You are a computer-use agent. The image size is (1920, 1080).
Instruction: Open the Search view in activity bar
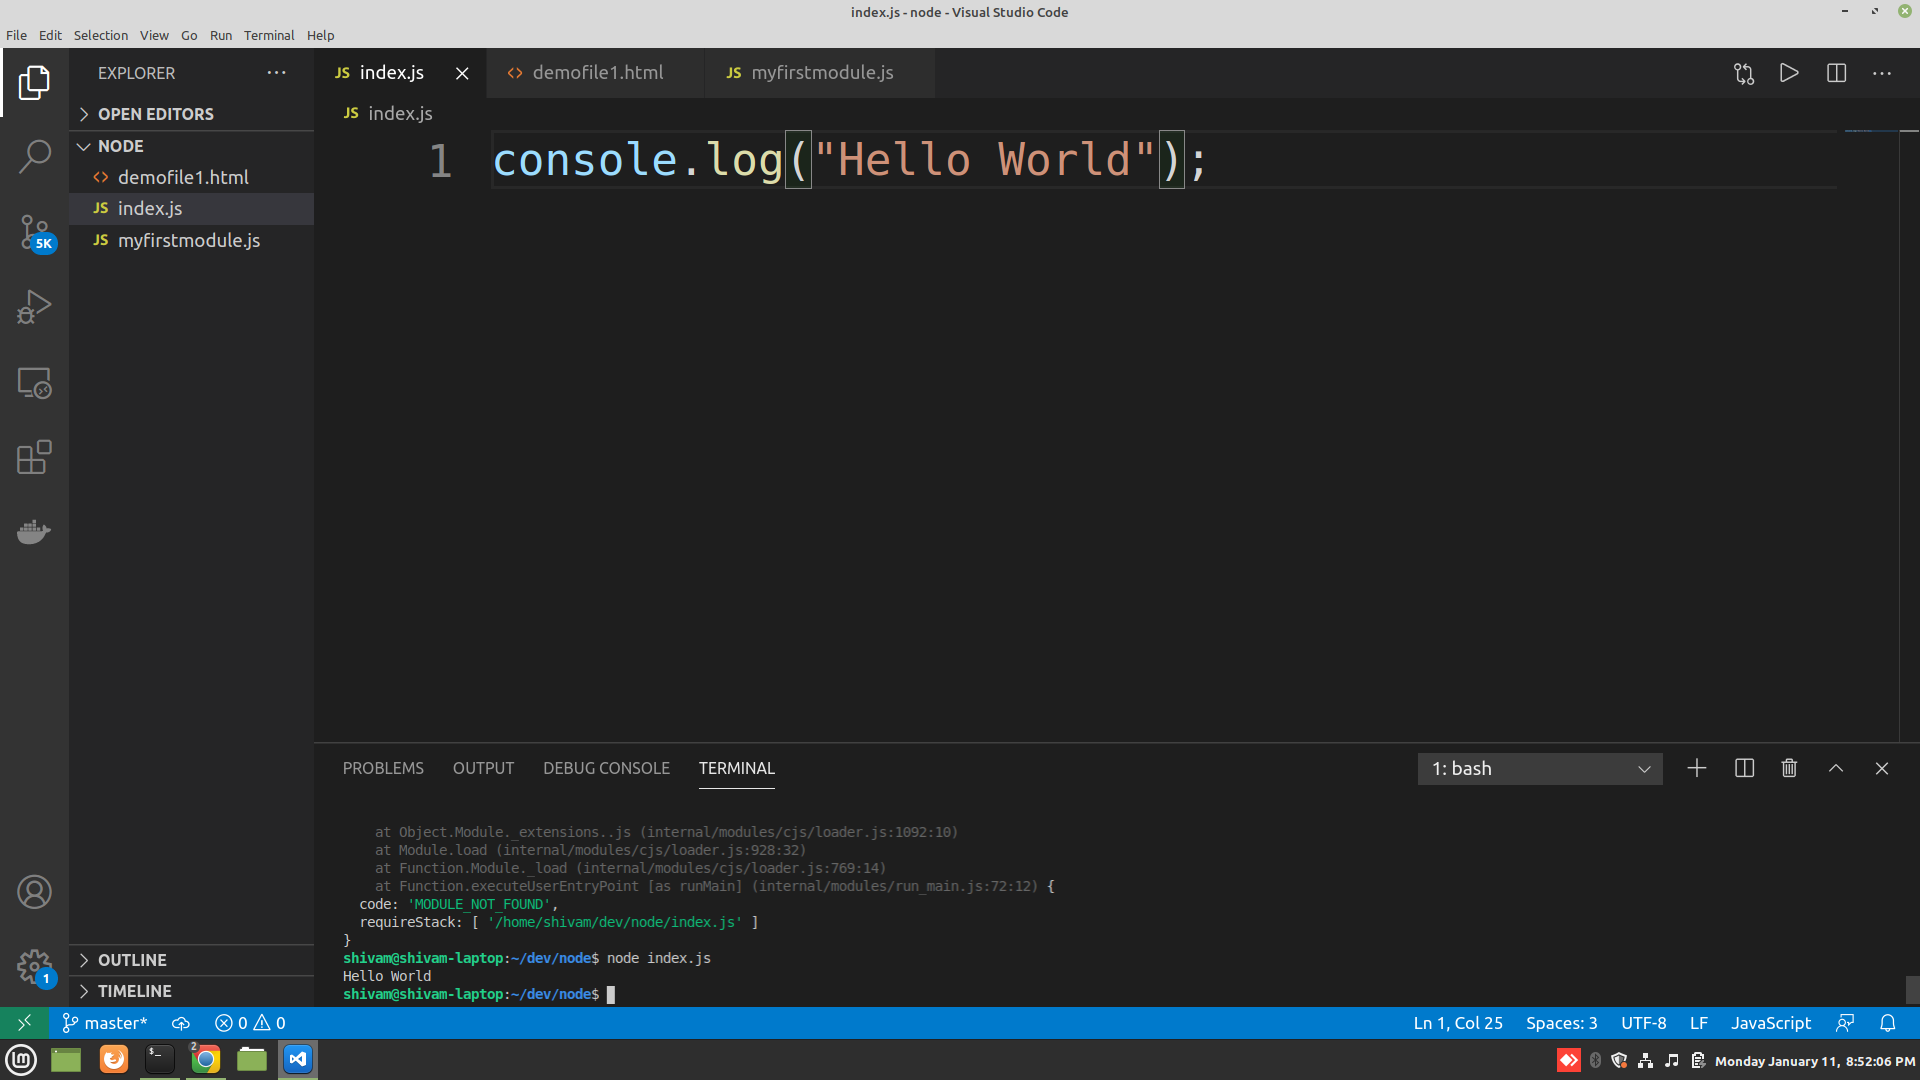coord(34,156)
